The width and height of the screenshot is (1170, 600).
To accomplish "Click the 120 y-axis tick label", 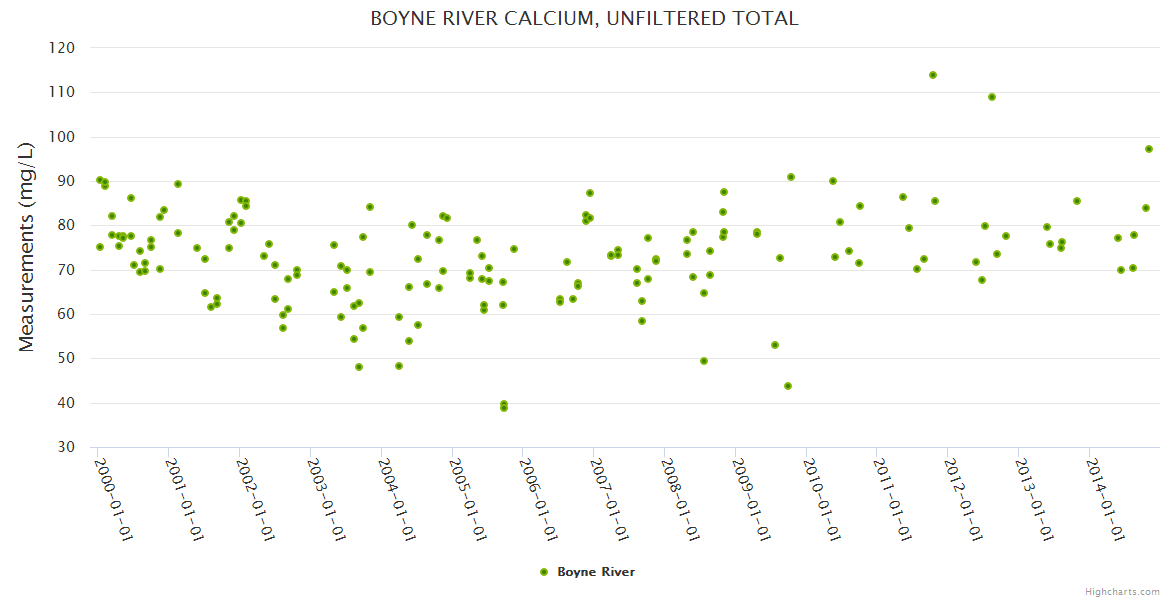I will point(62,48).
